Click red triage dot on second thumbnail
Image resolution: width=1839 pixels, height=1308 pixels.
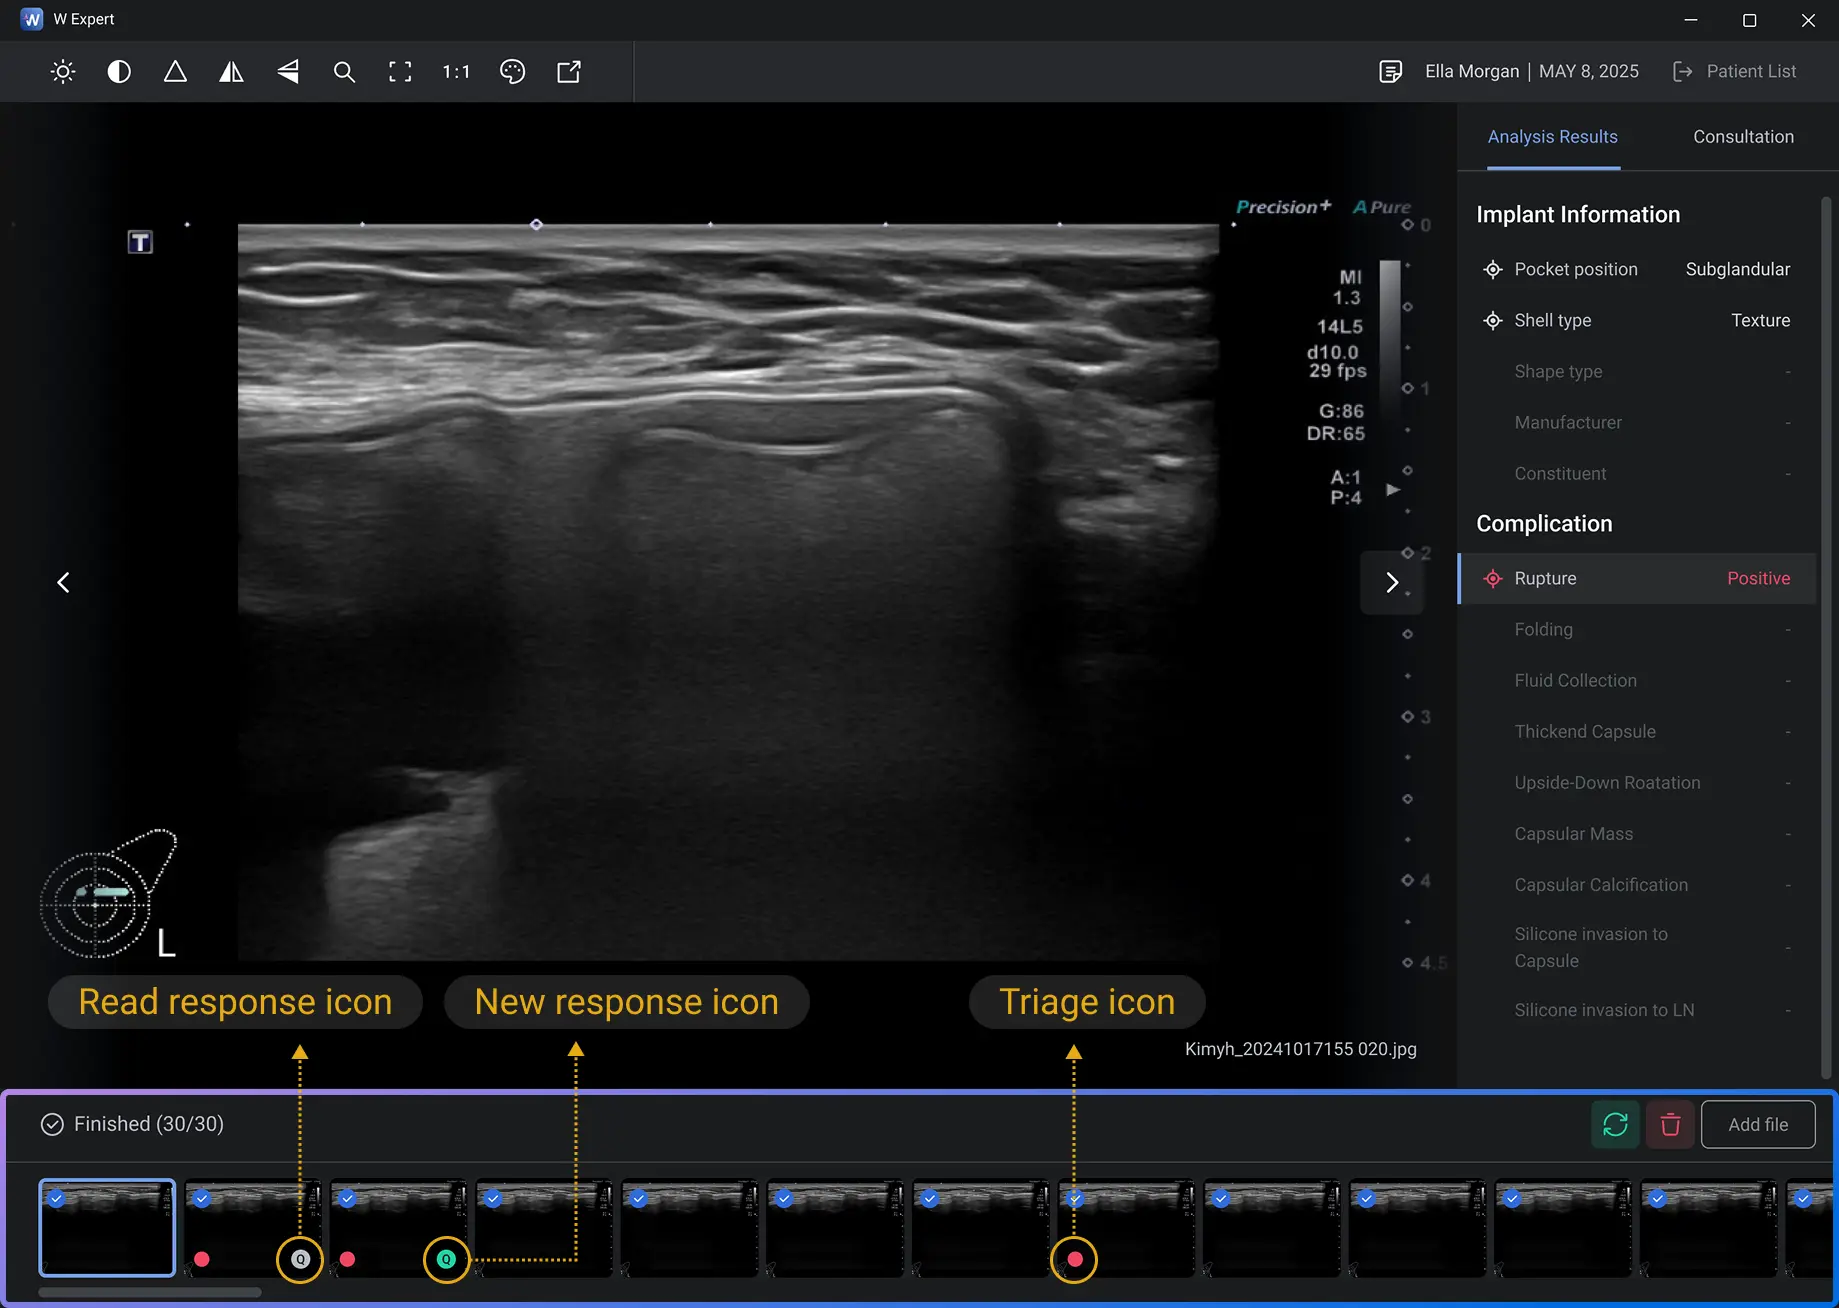[202, 1259]
